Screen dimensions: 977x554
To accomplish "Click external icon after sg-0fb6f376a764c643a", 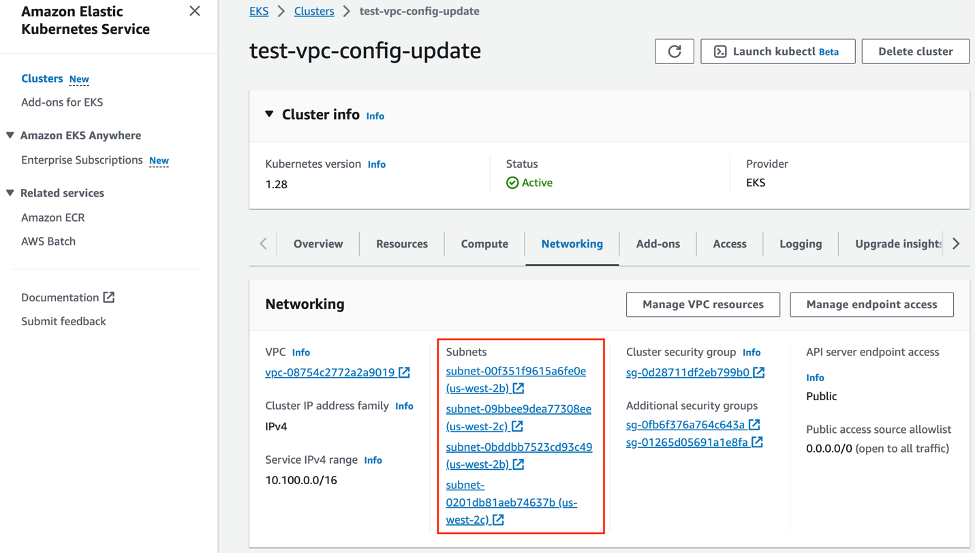I will [x=754, y=424].
